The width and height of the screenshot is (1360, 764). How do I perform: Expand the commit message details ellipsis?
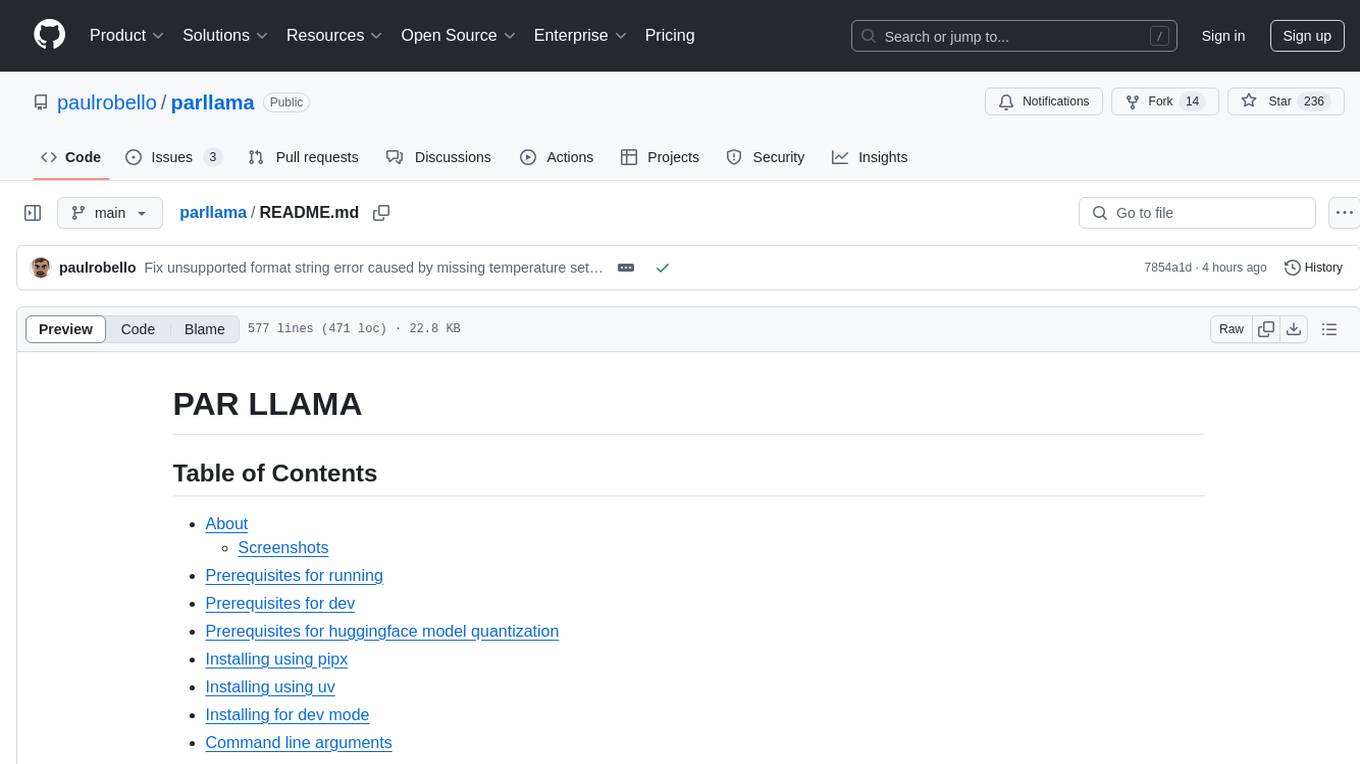coord(626,268)
